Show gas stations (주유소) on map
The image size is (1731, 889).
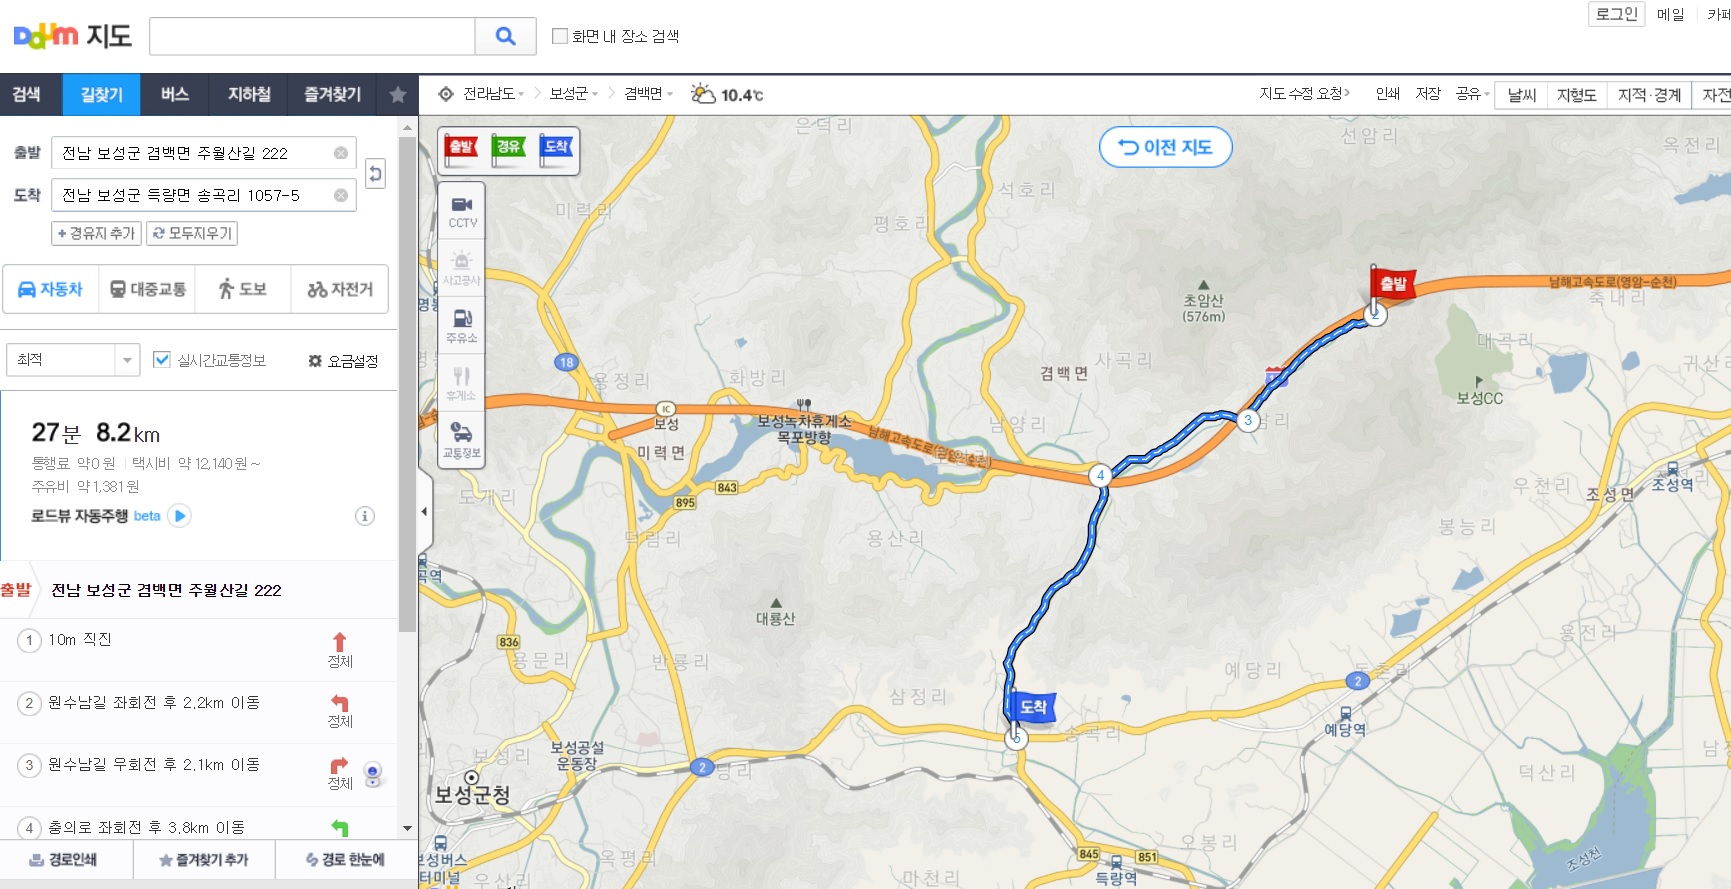[462, 326]
